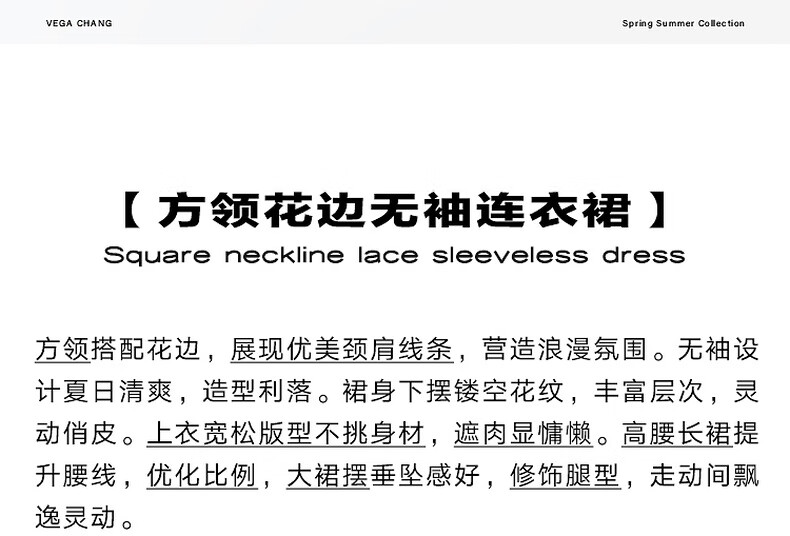
Task: Click the Chinese title 方领花边无袖连衣裙
Action: [x=395, y=210]
